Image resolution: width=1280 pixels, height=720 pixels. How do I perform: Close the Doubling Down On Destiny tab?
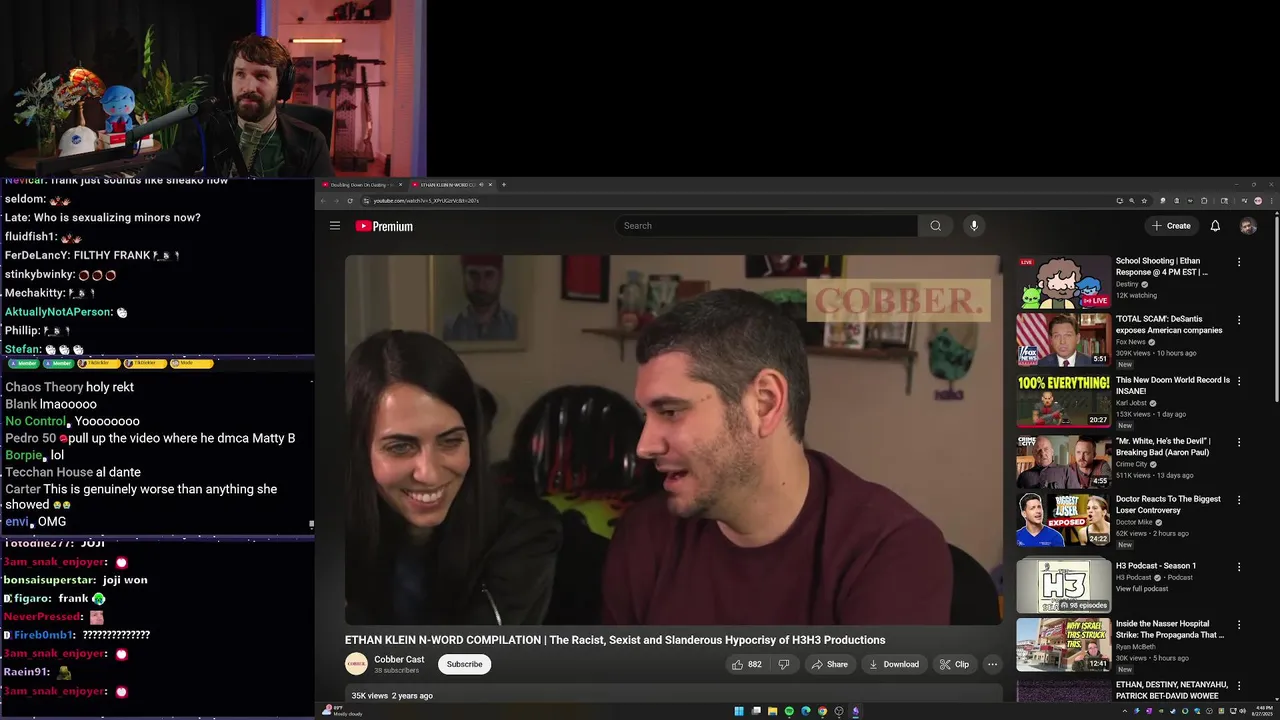(x=400, y=185)
